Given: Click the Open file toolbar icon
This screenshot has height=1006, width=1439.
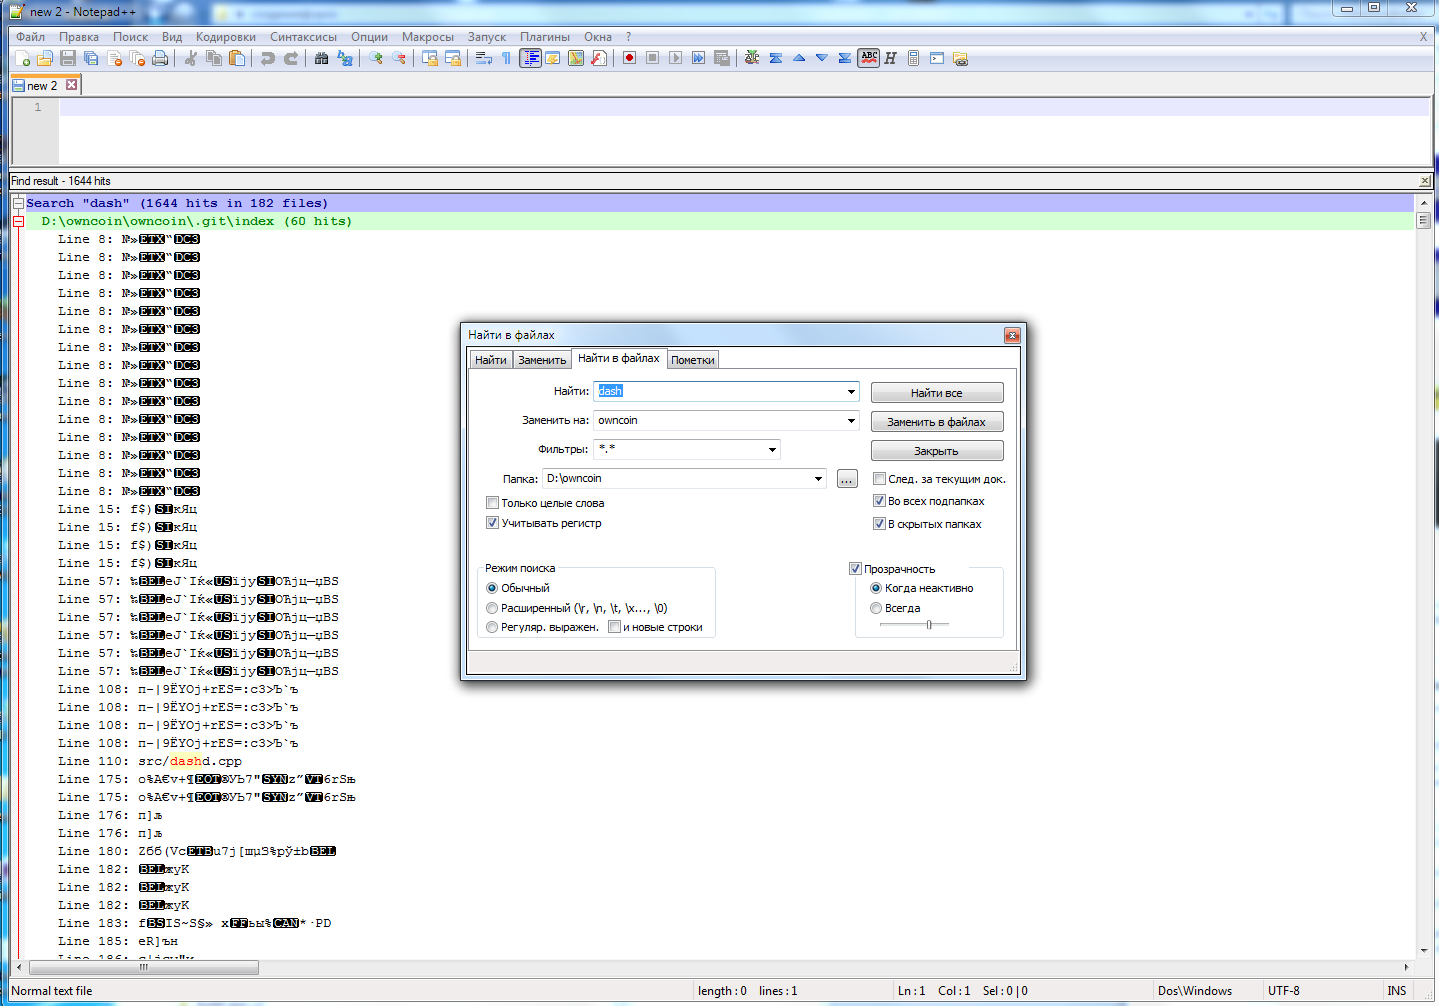Looking at the screenshot, I should [45, 59].
